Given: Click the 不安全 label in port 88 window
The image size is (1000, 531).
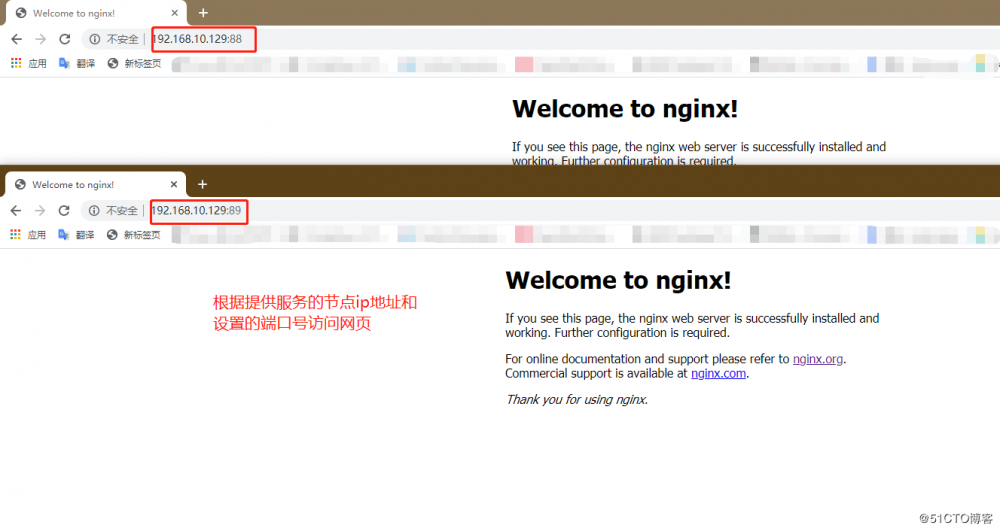Looking at the screenshot, I should point(122,39).
